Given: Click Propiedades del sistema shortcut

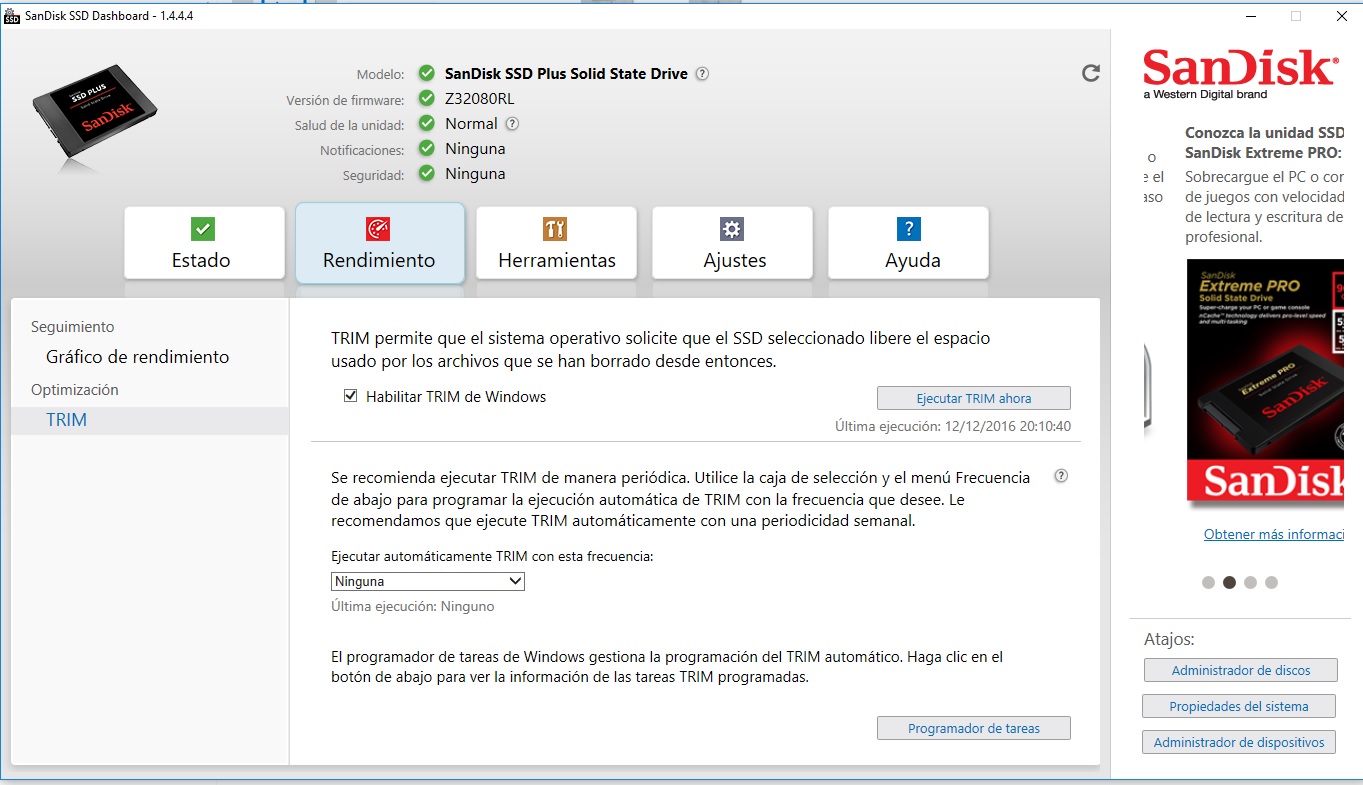Looking at the screenshot, I should (1239, 706).
